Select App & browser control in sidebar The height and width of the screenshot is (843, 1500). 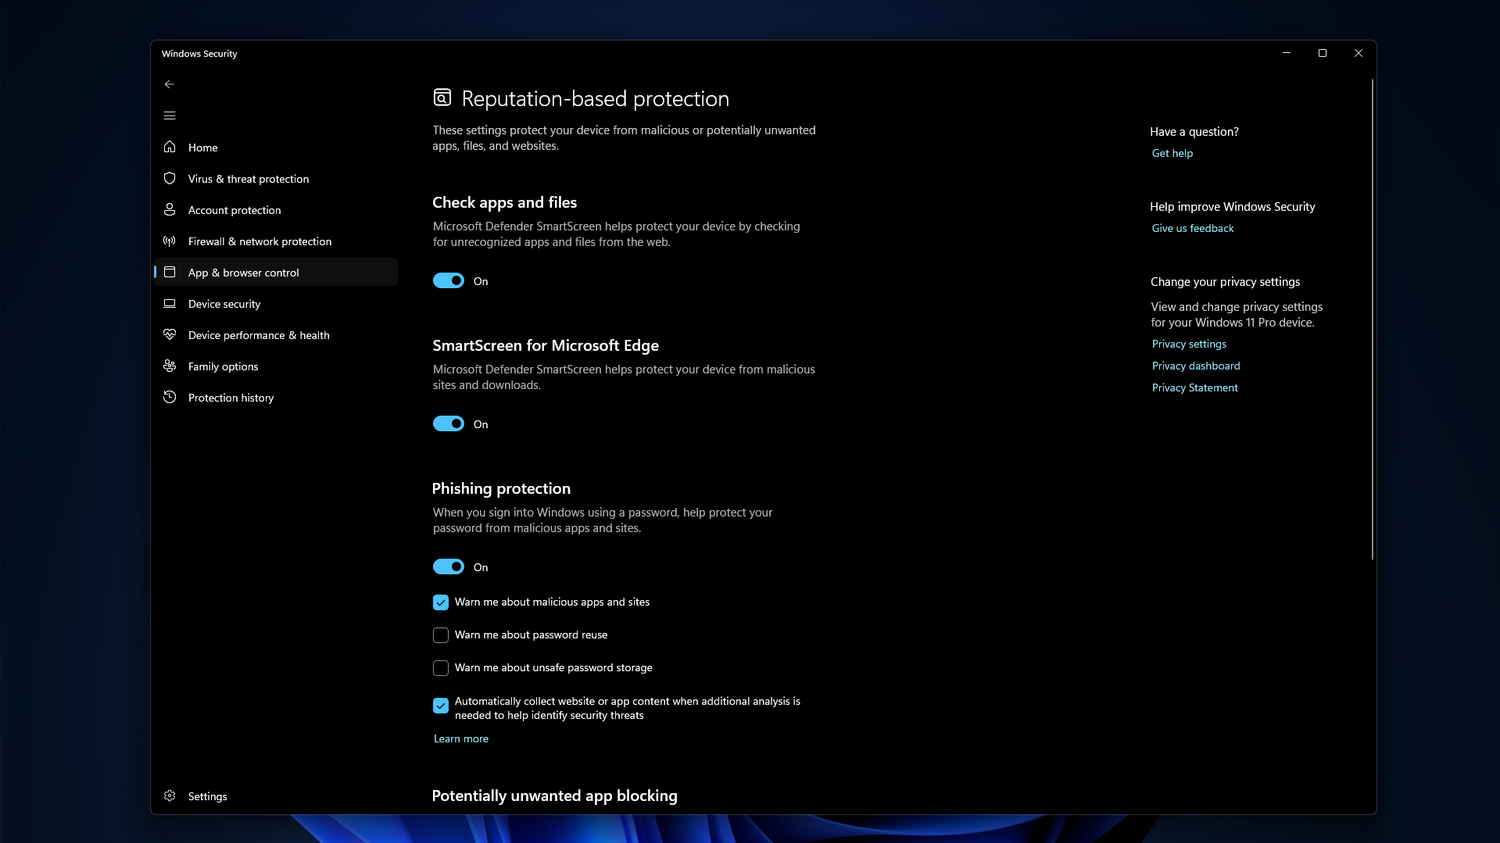click(276, 272)
